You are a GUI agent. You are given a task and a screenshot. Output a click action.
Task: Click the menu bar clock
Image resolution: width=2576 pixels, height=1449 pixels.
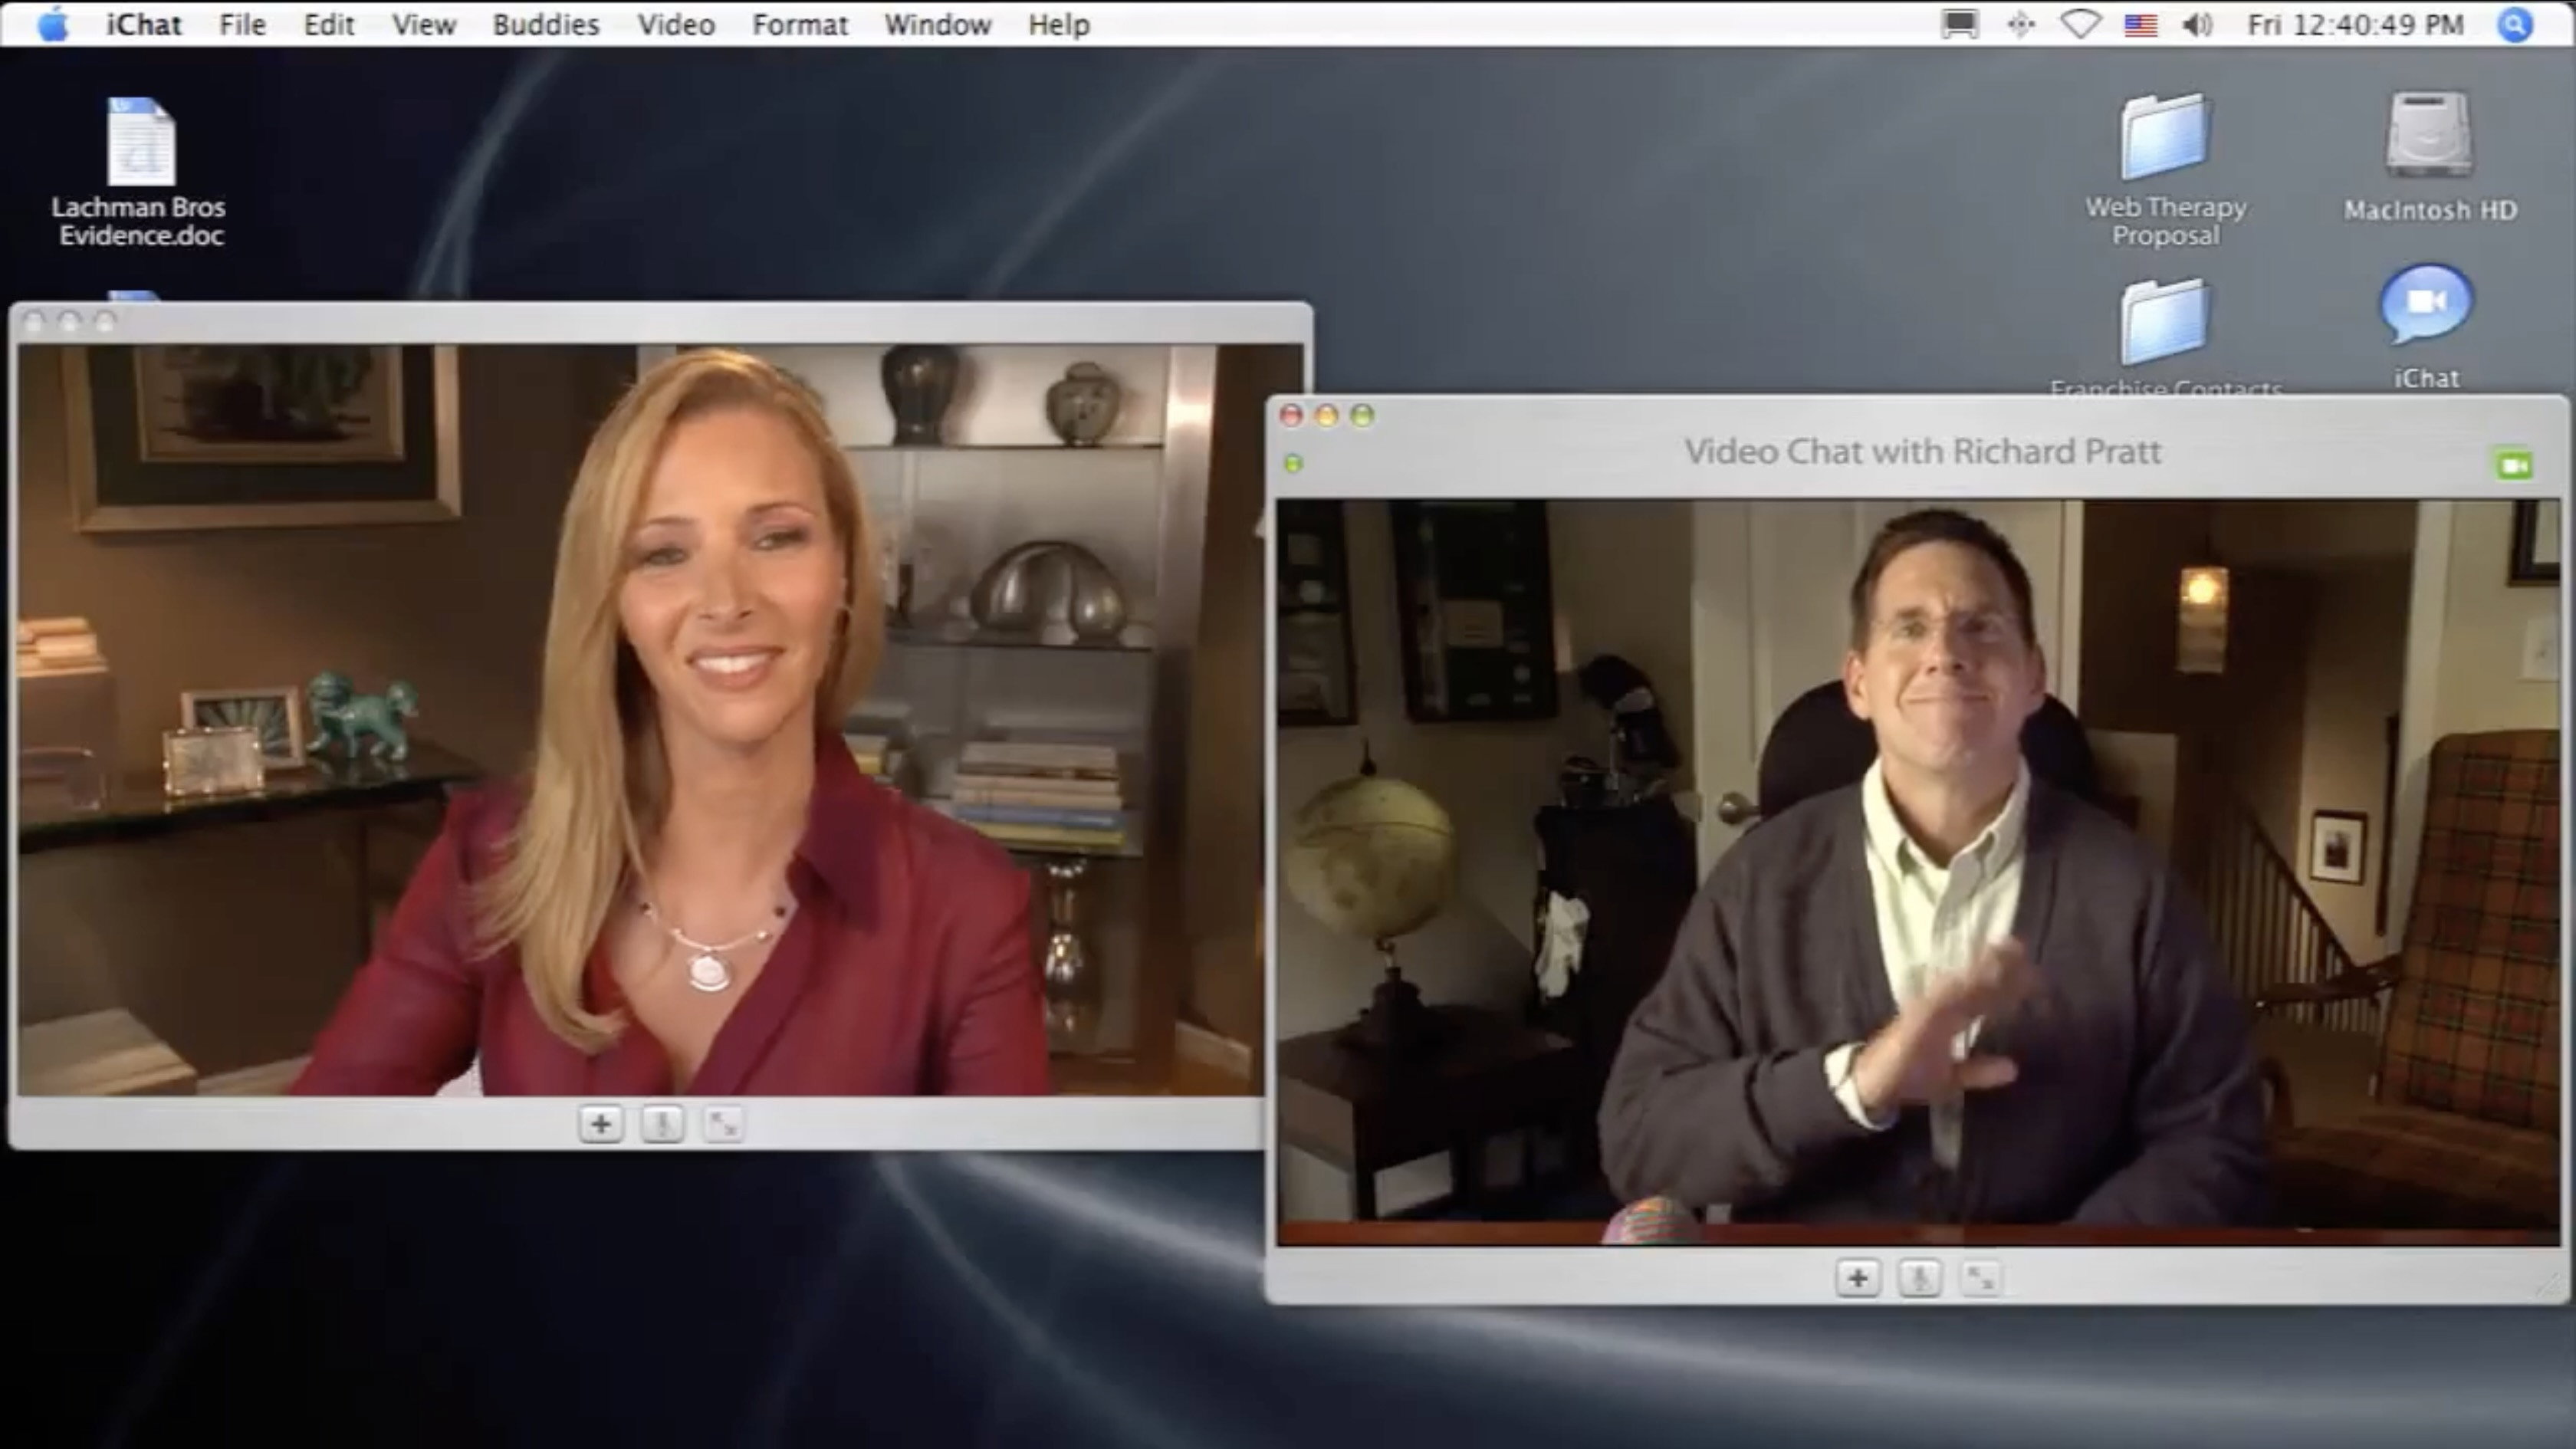(2355, 24)
